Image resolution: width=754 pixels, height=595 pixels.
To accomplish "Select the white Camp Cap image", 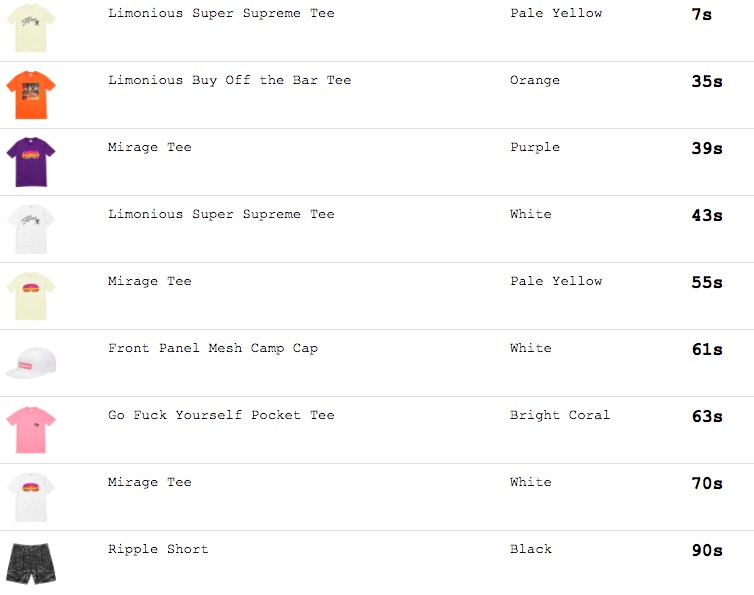I will [31, 363].
